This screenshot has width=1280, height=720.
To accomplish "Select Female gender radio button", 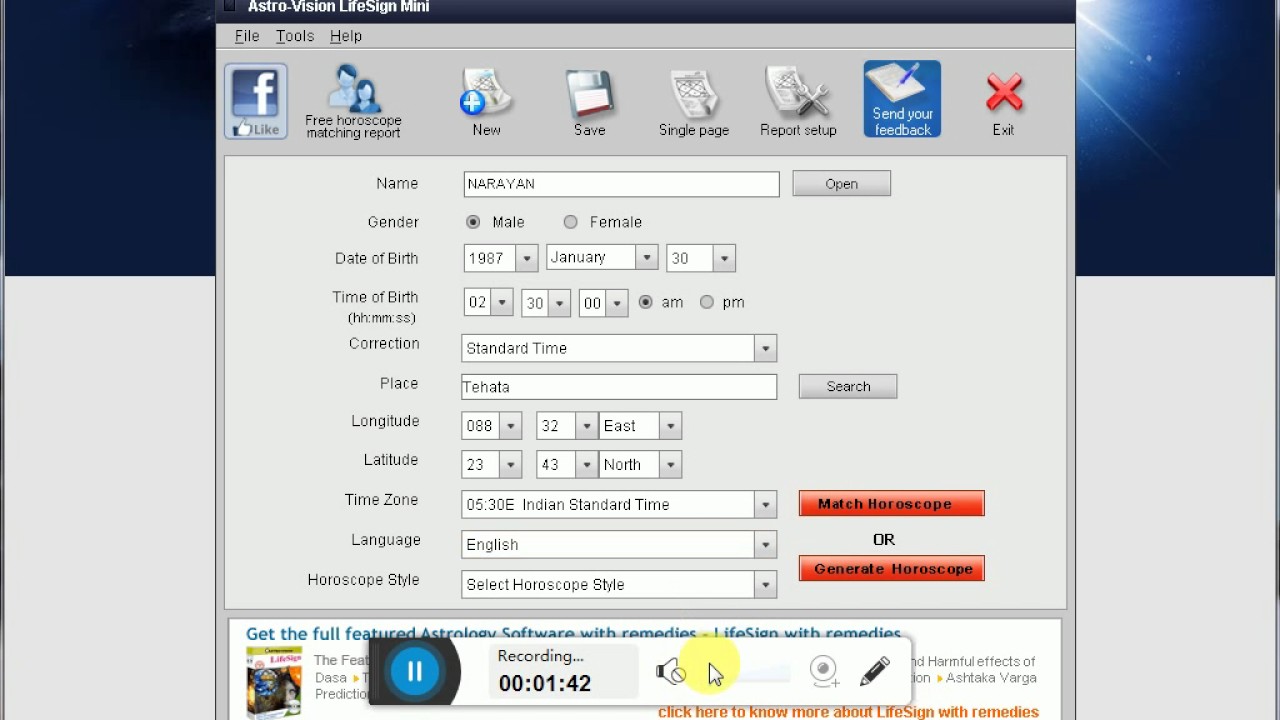I will 570,222.
